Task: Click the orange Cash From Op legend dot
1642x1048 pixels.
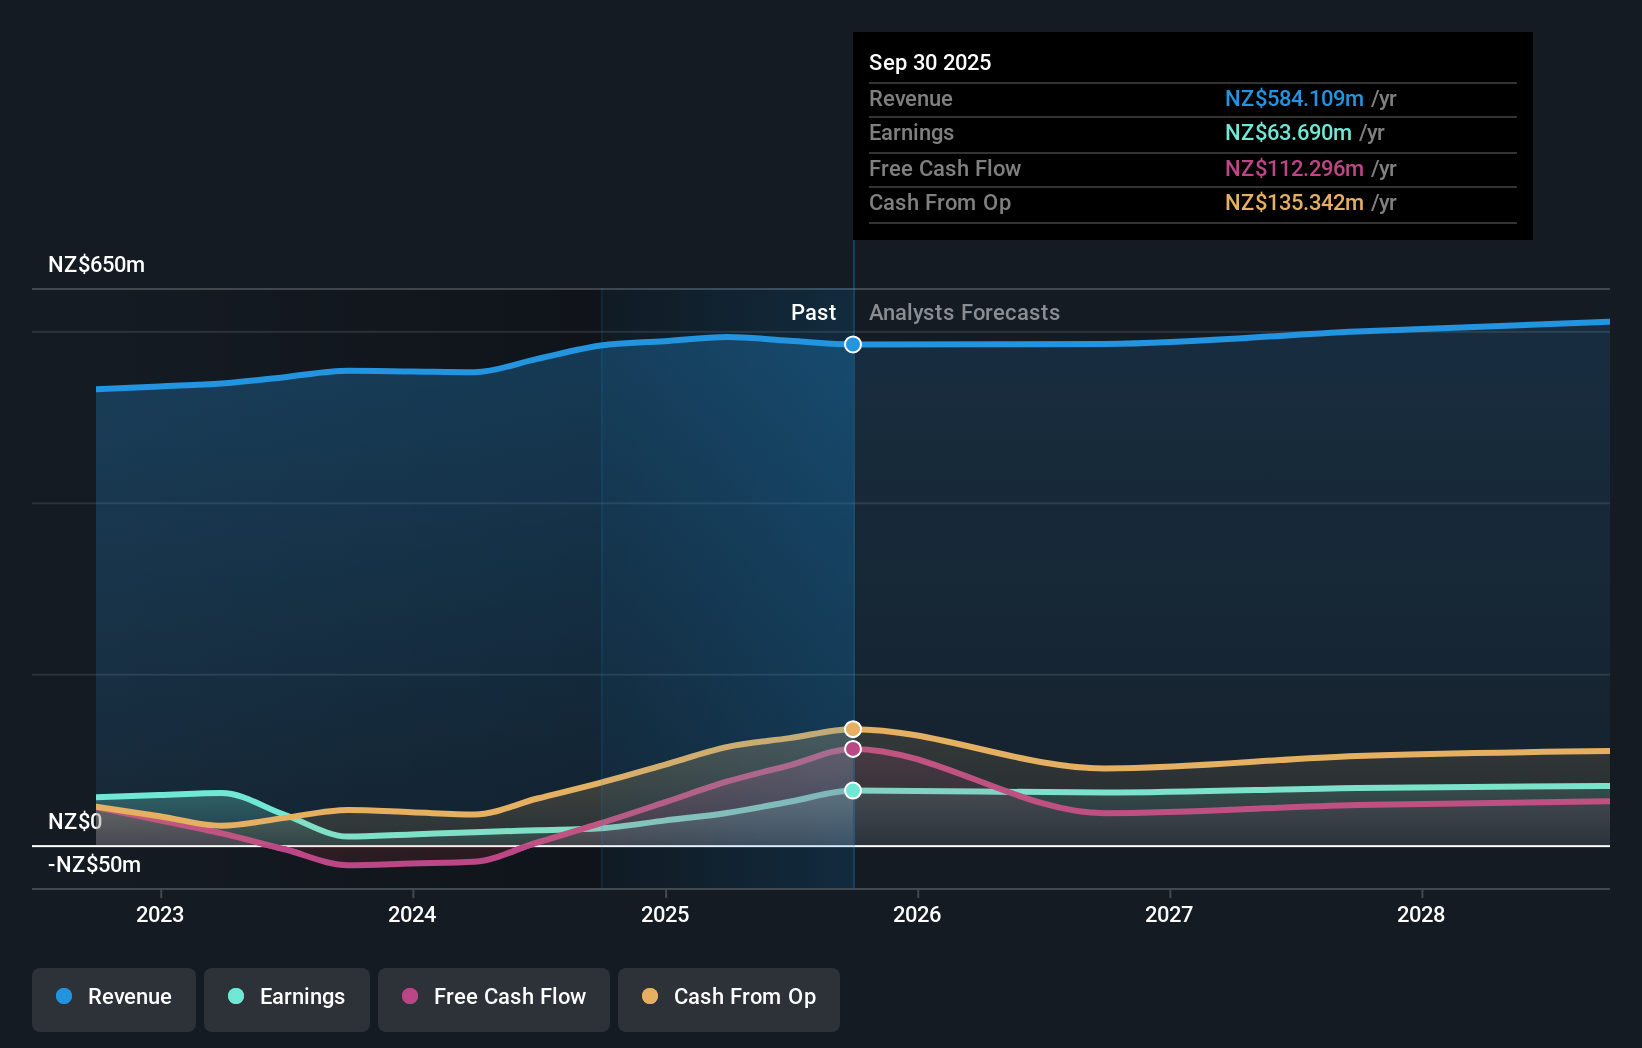Action: (x=650, y=997)
